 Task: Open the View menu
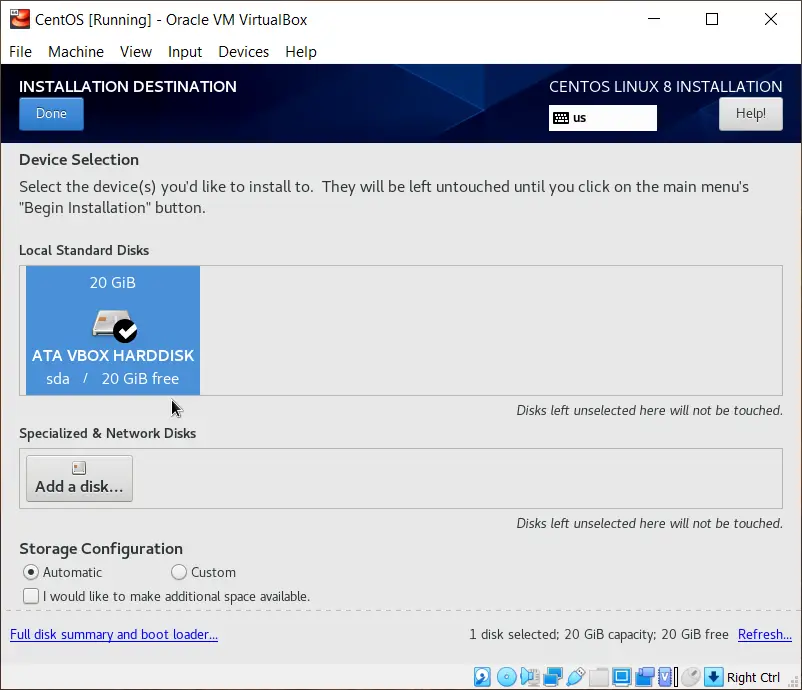pos(136,52)
